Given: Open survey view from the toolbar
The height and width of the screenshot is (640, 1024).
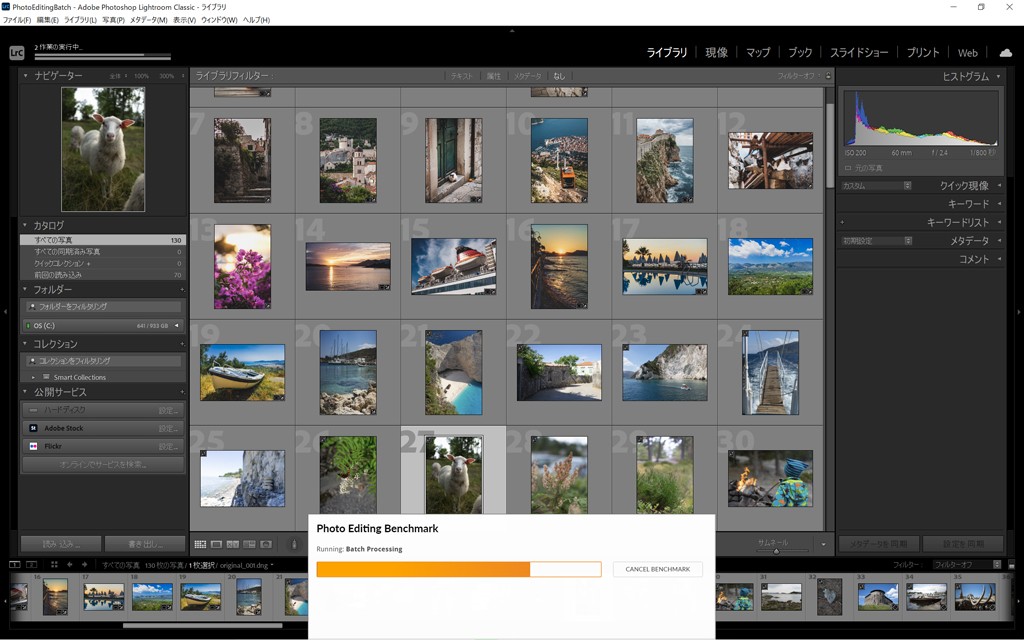Looking at the screenshot, I should (248, 544).
